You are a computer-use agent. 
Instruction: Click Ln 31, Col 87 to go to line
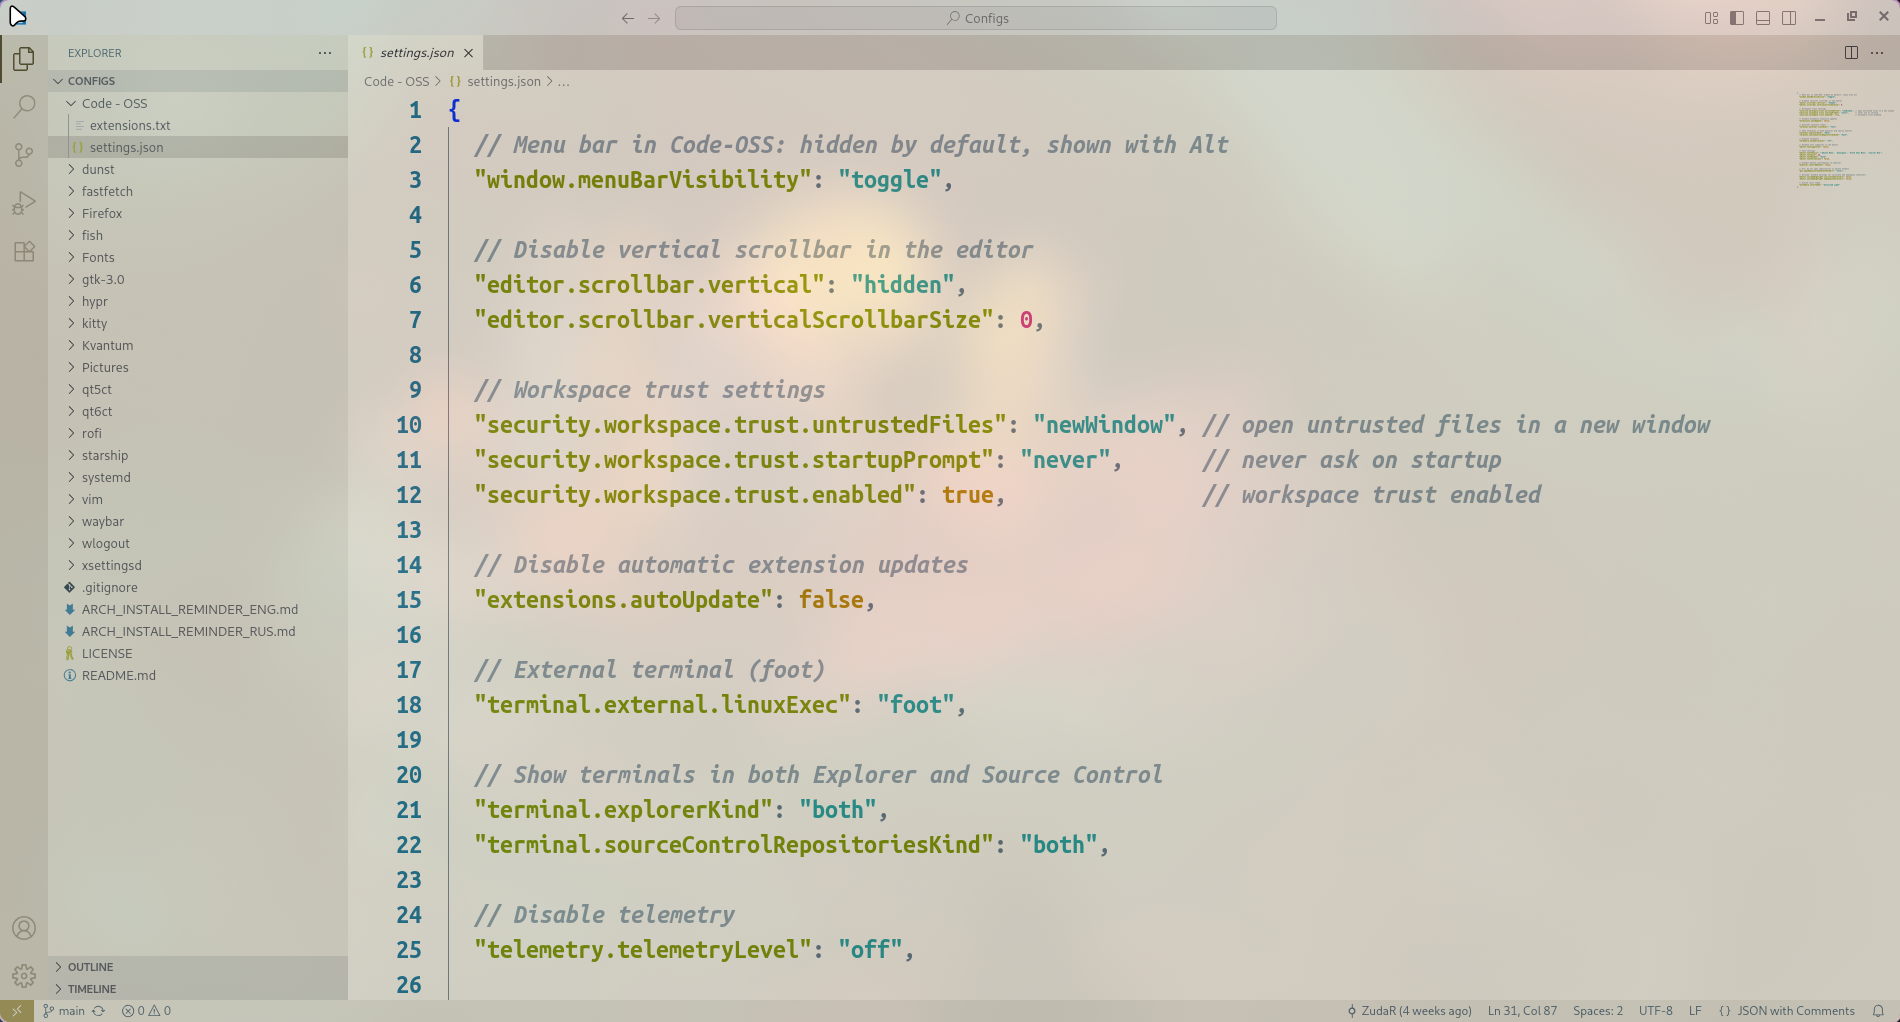pyautogui.click(x=1521, y=1010)
